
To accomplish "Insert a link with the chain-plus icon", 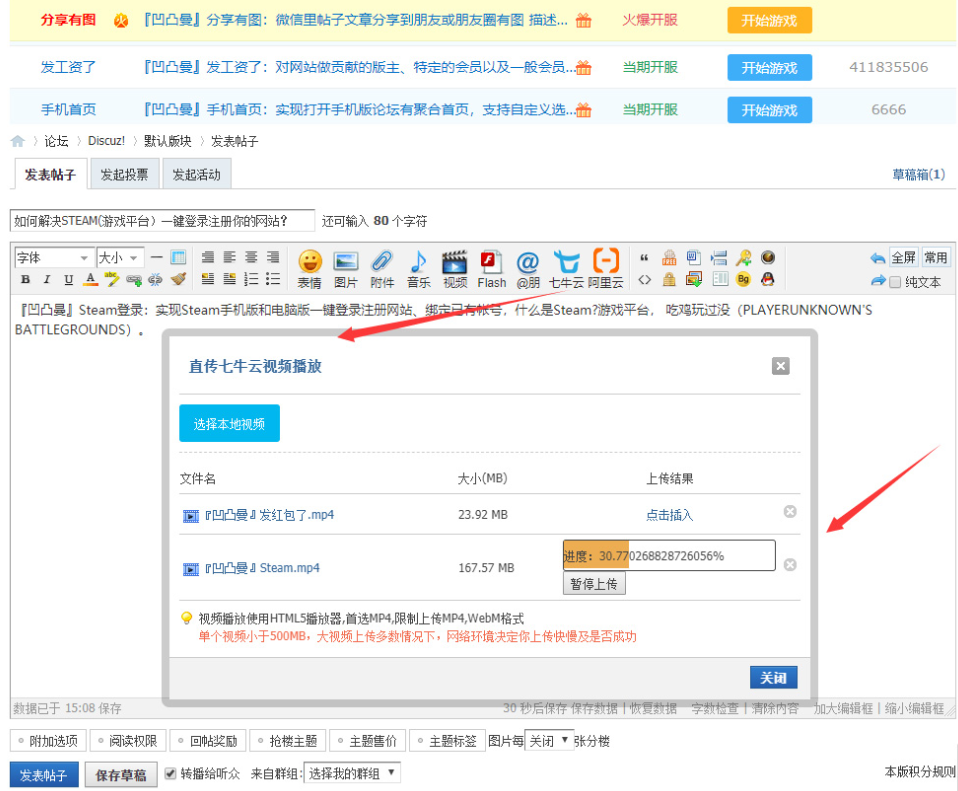I will [x=134, y=279].
